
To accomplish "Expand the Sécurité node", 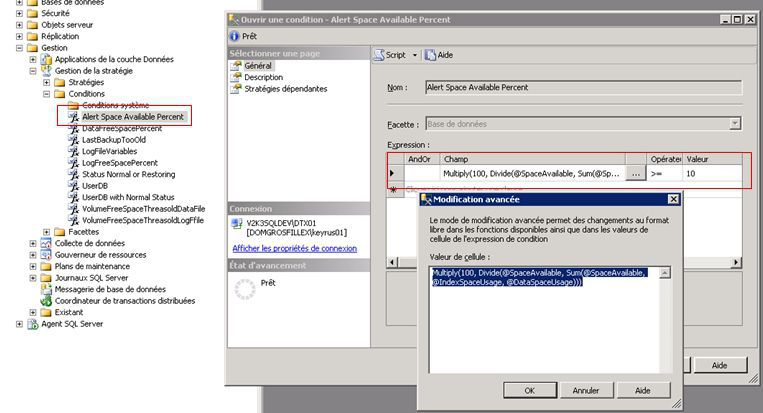I will pyautogui.click(x=19, y=14).
